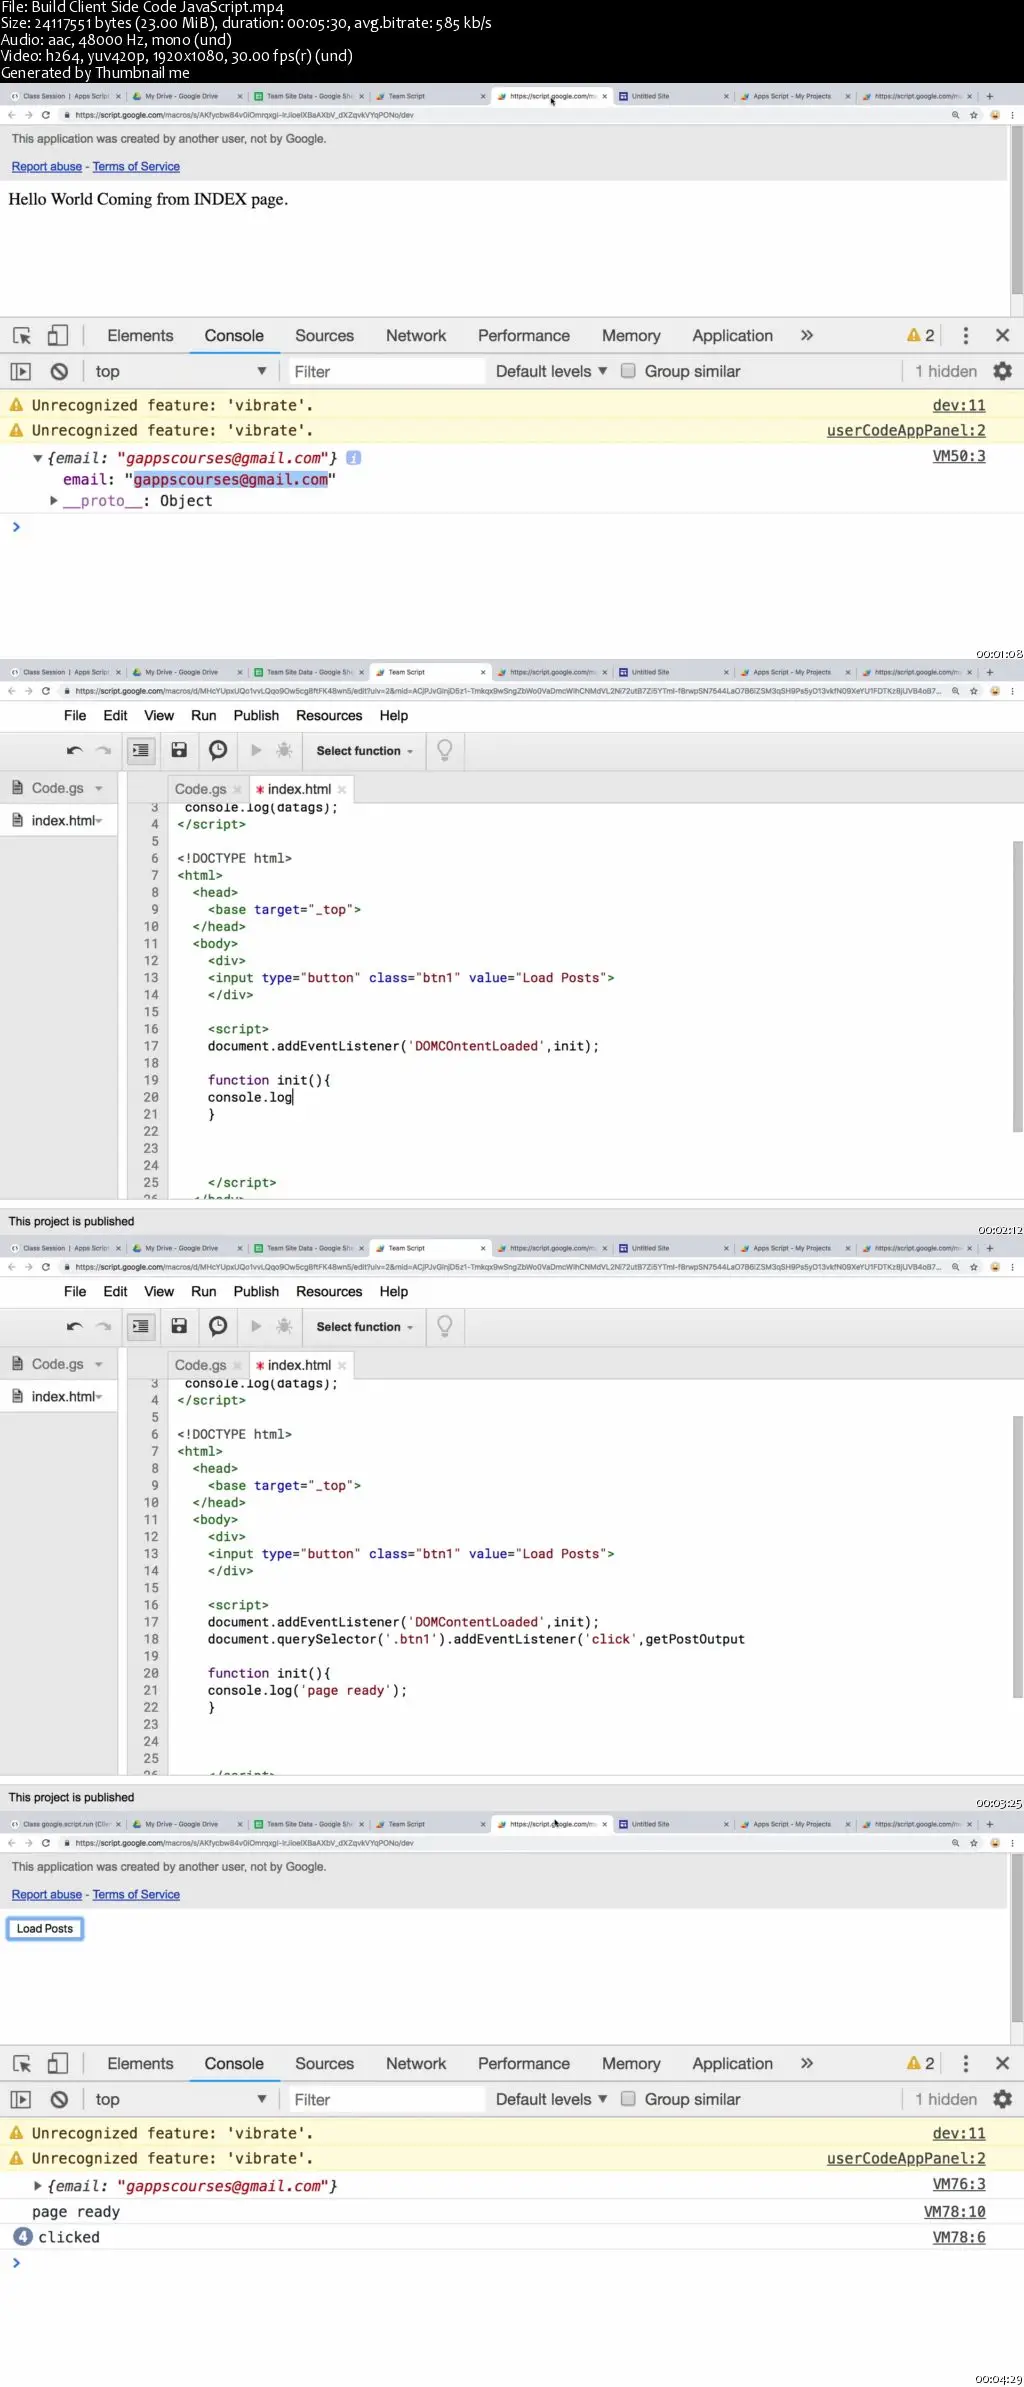Open userCodeAppPanel:2 link in 00:01:08 frame
1024x2387 pixels.
click(x=906, y=431)
